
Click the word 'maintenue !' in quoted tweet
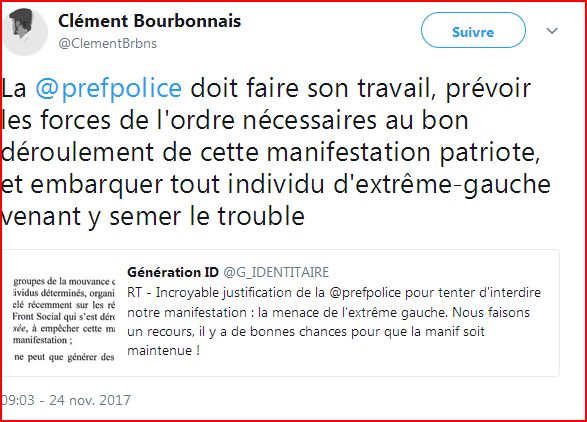coord(163,350)
